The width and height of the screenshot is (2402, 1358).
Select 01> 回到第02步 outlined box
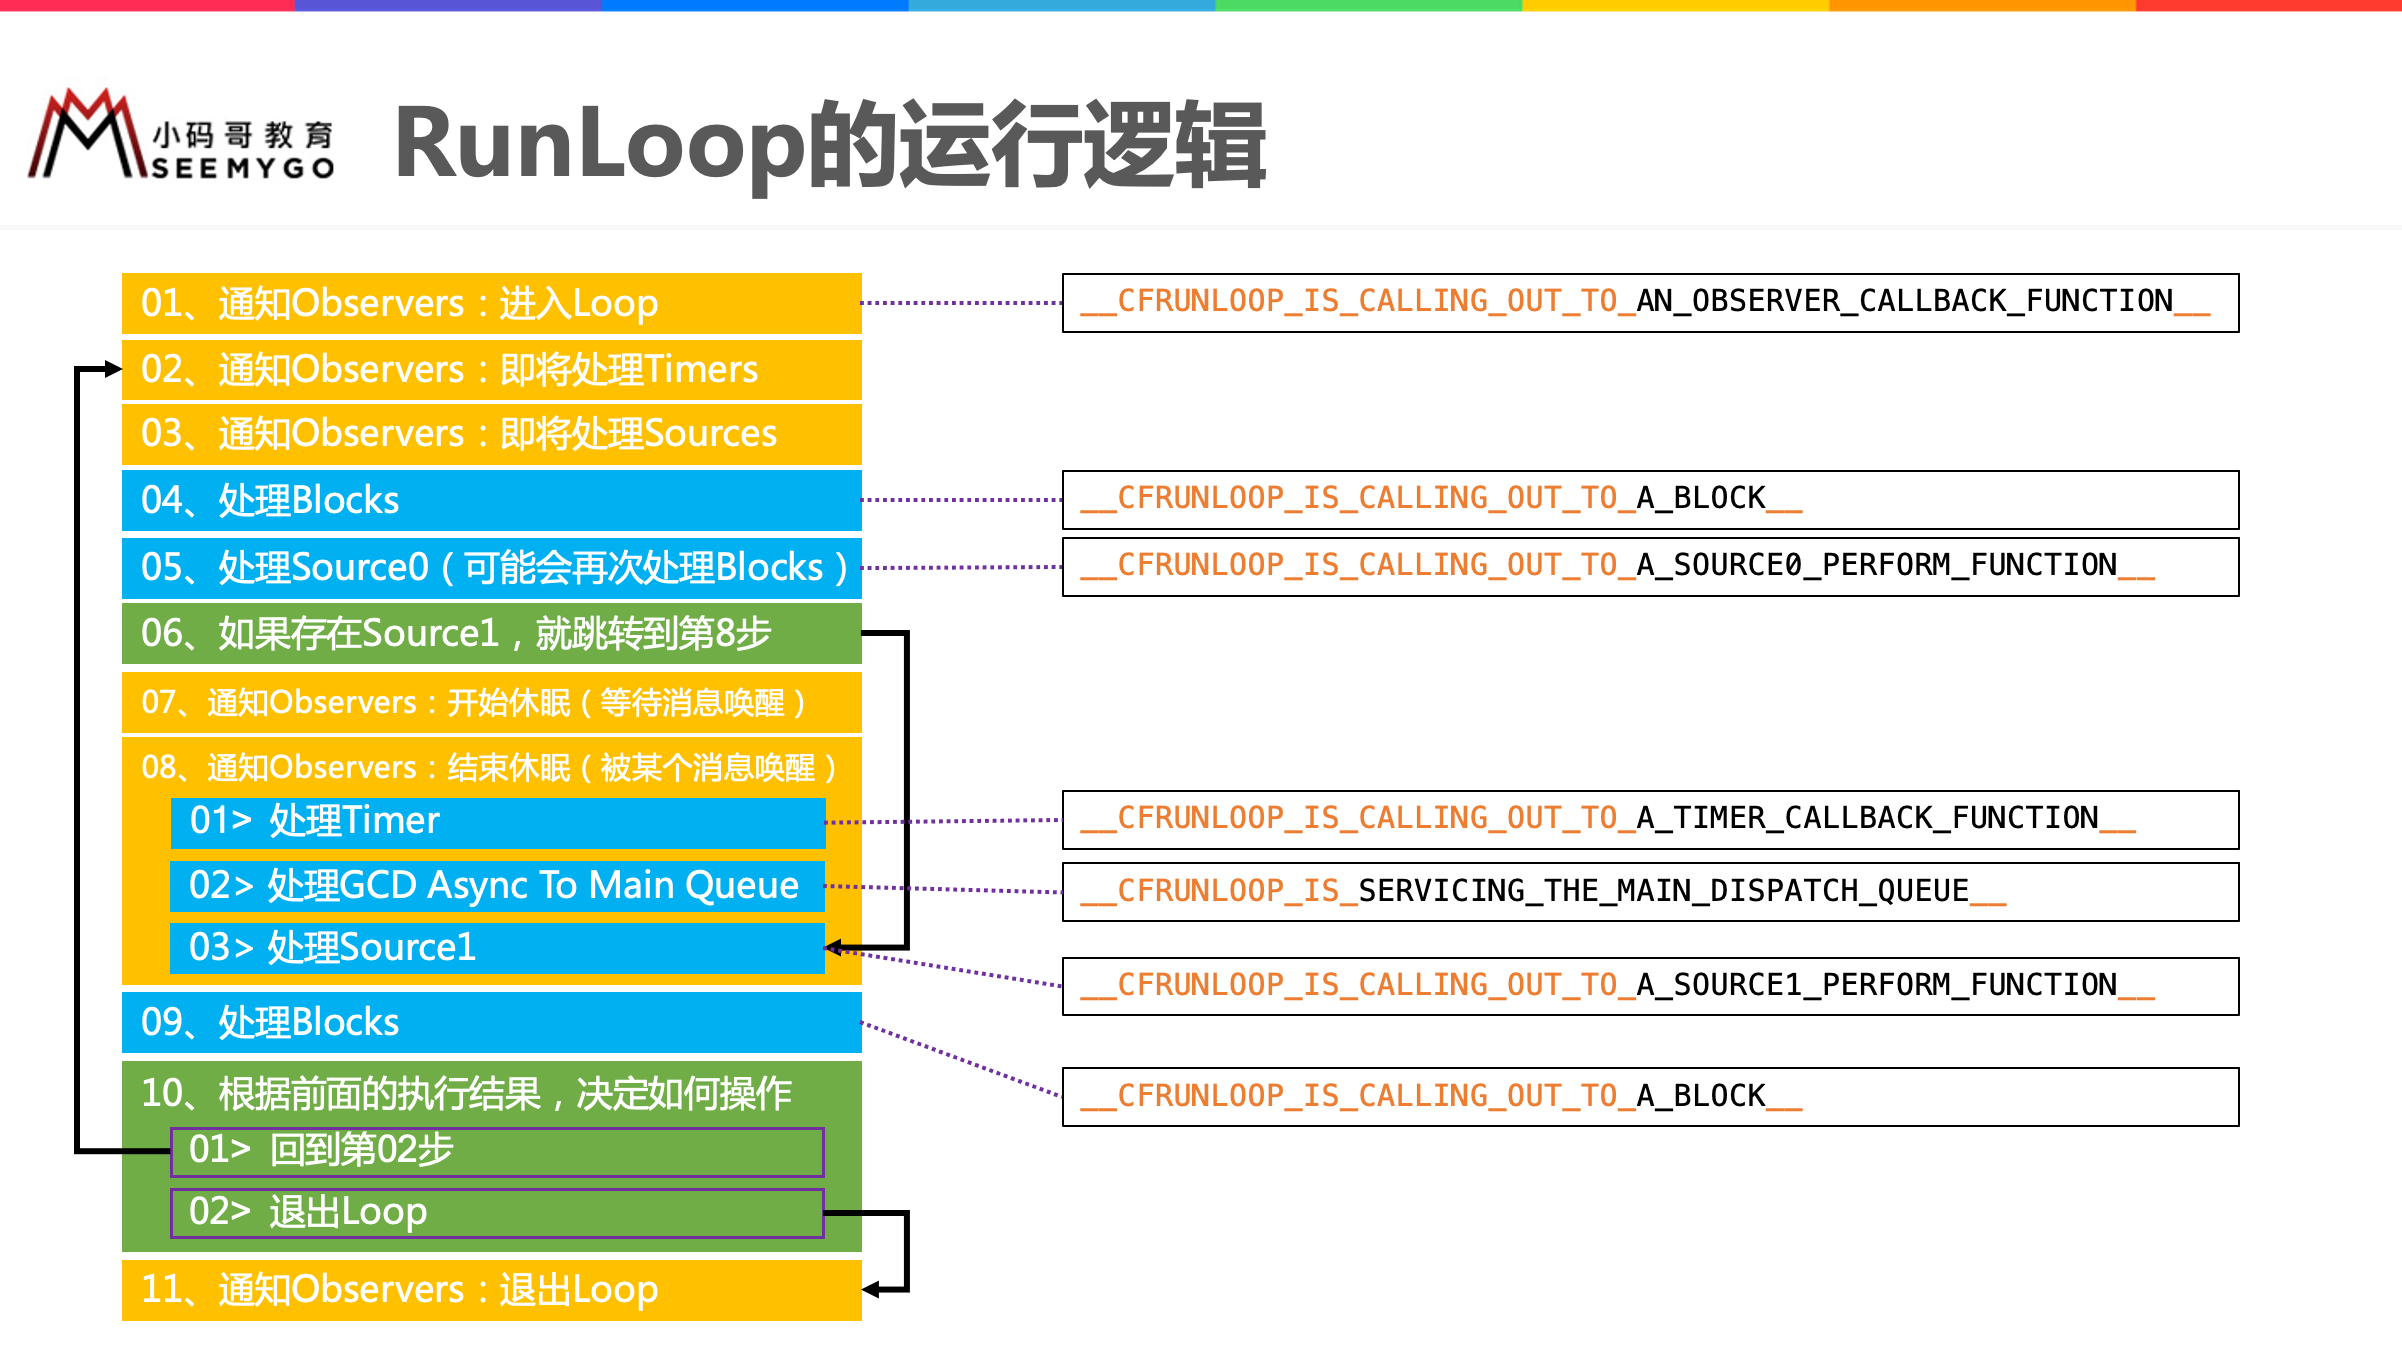coord(497,1151)
